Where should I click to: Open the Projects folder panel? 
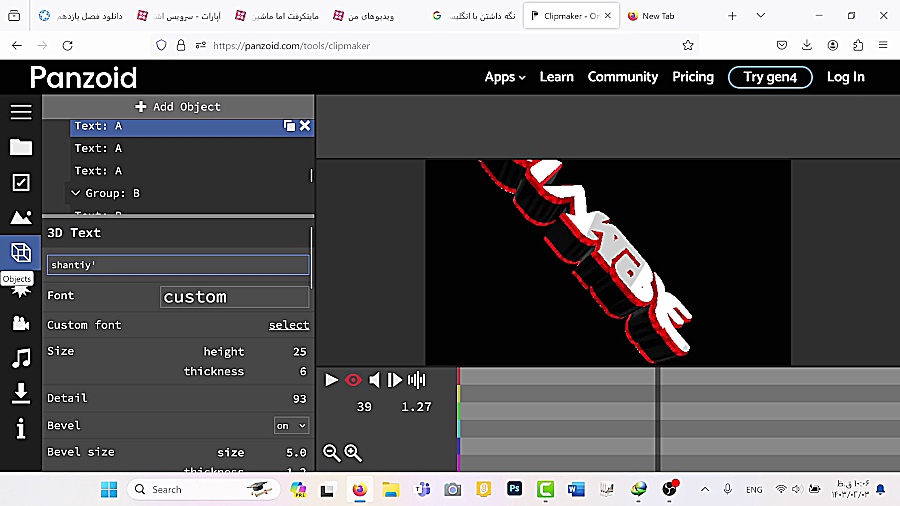(x=21, y=147)
